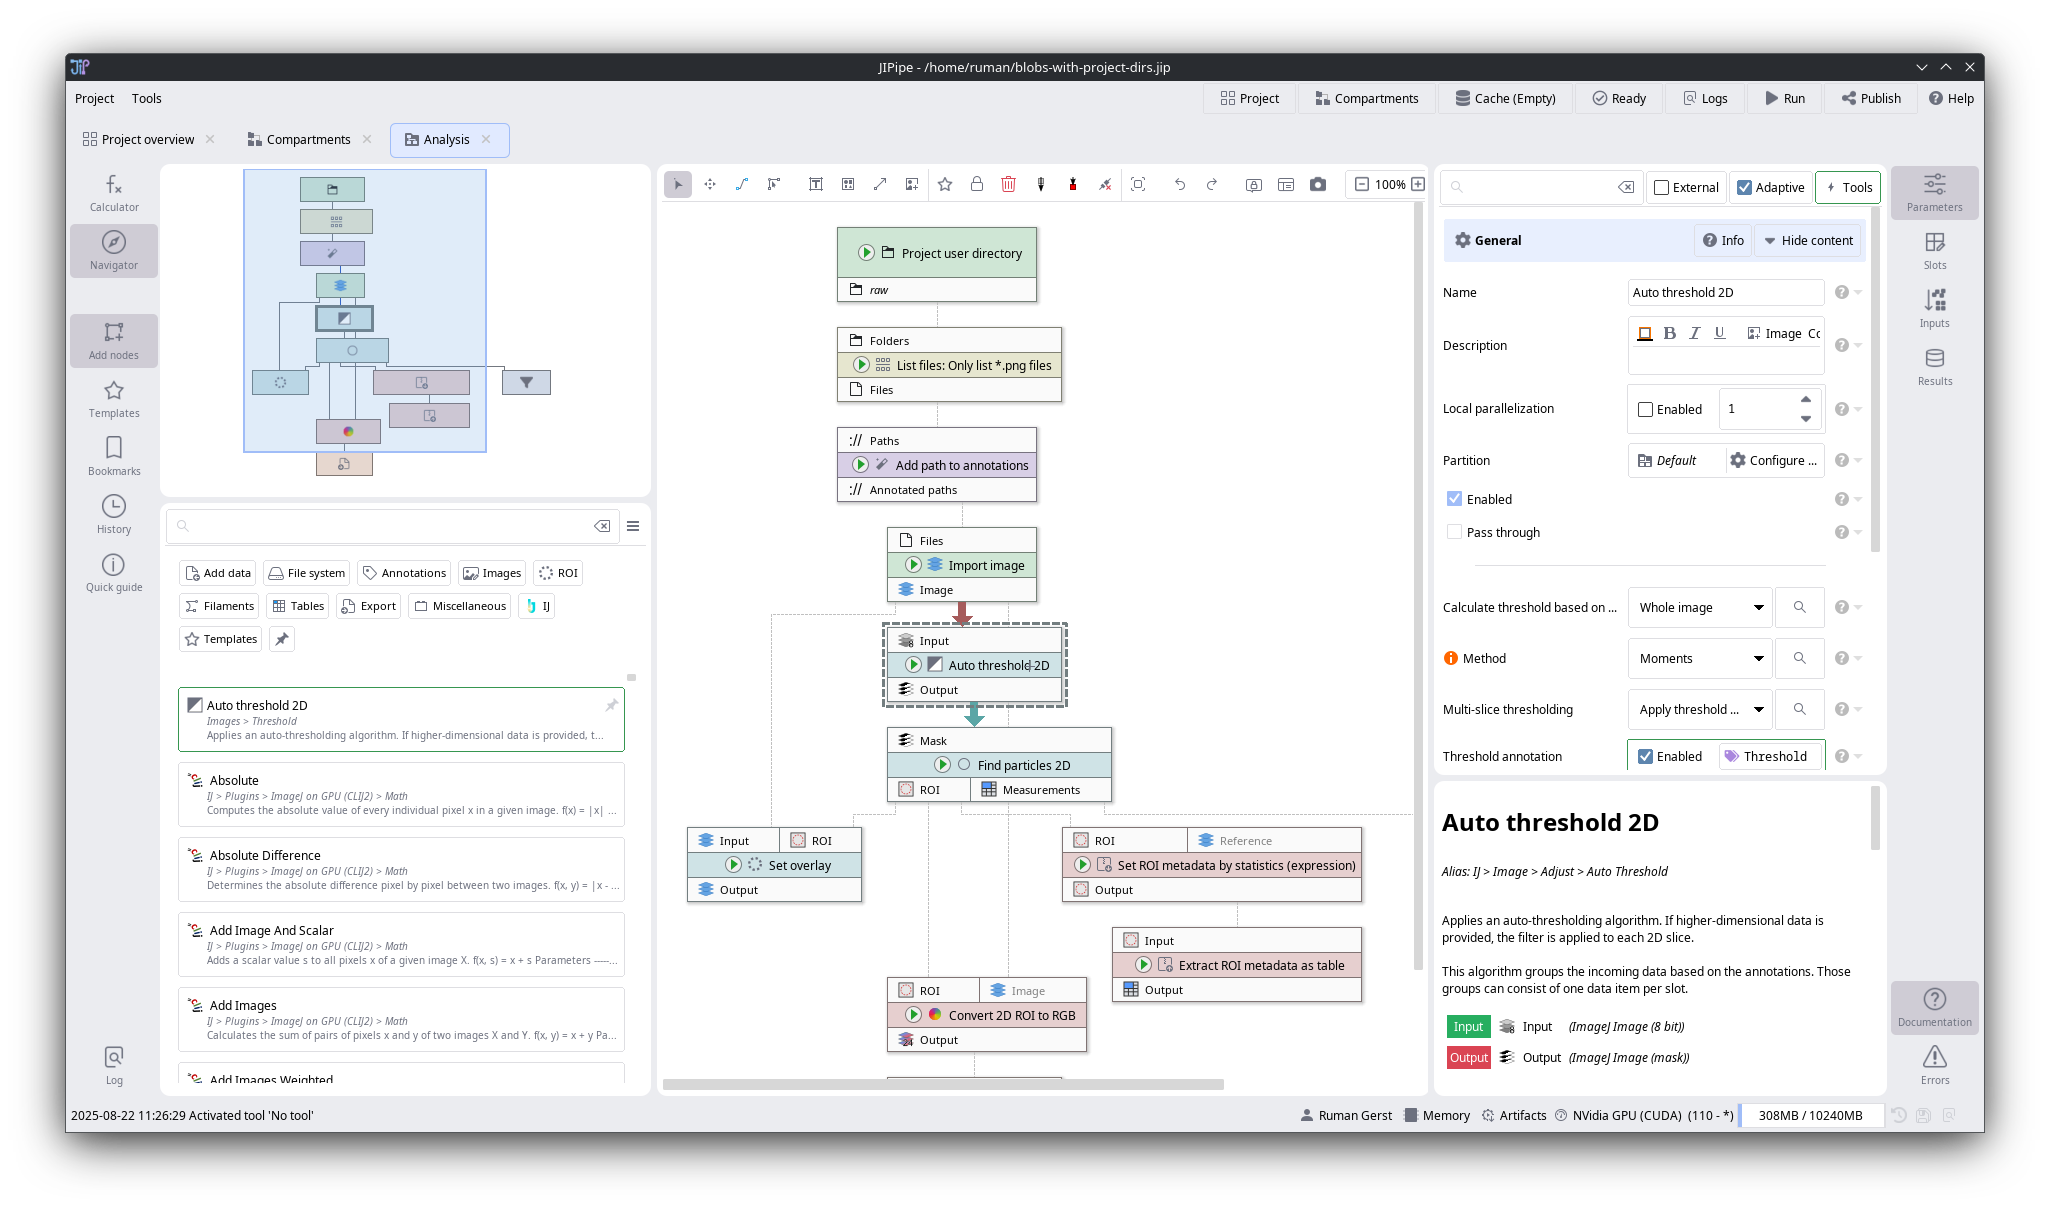Open the Templates sidebar panel

[114, 398]
